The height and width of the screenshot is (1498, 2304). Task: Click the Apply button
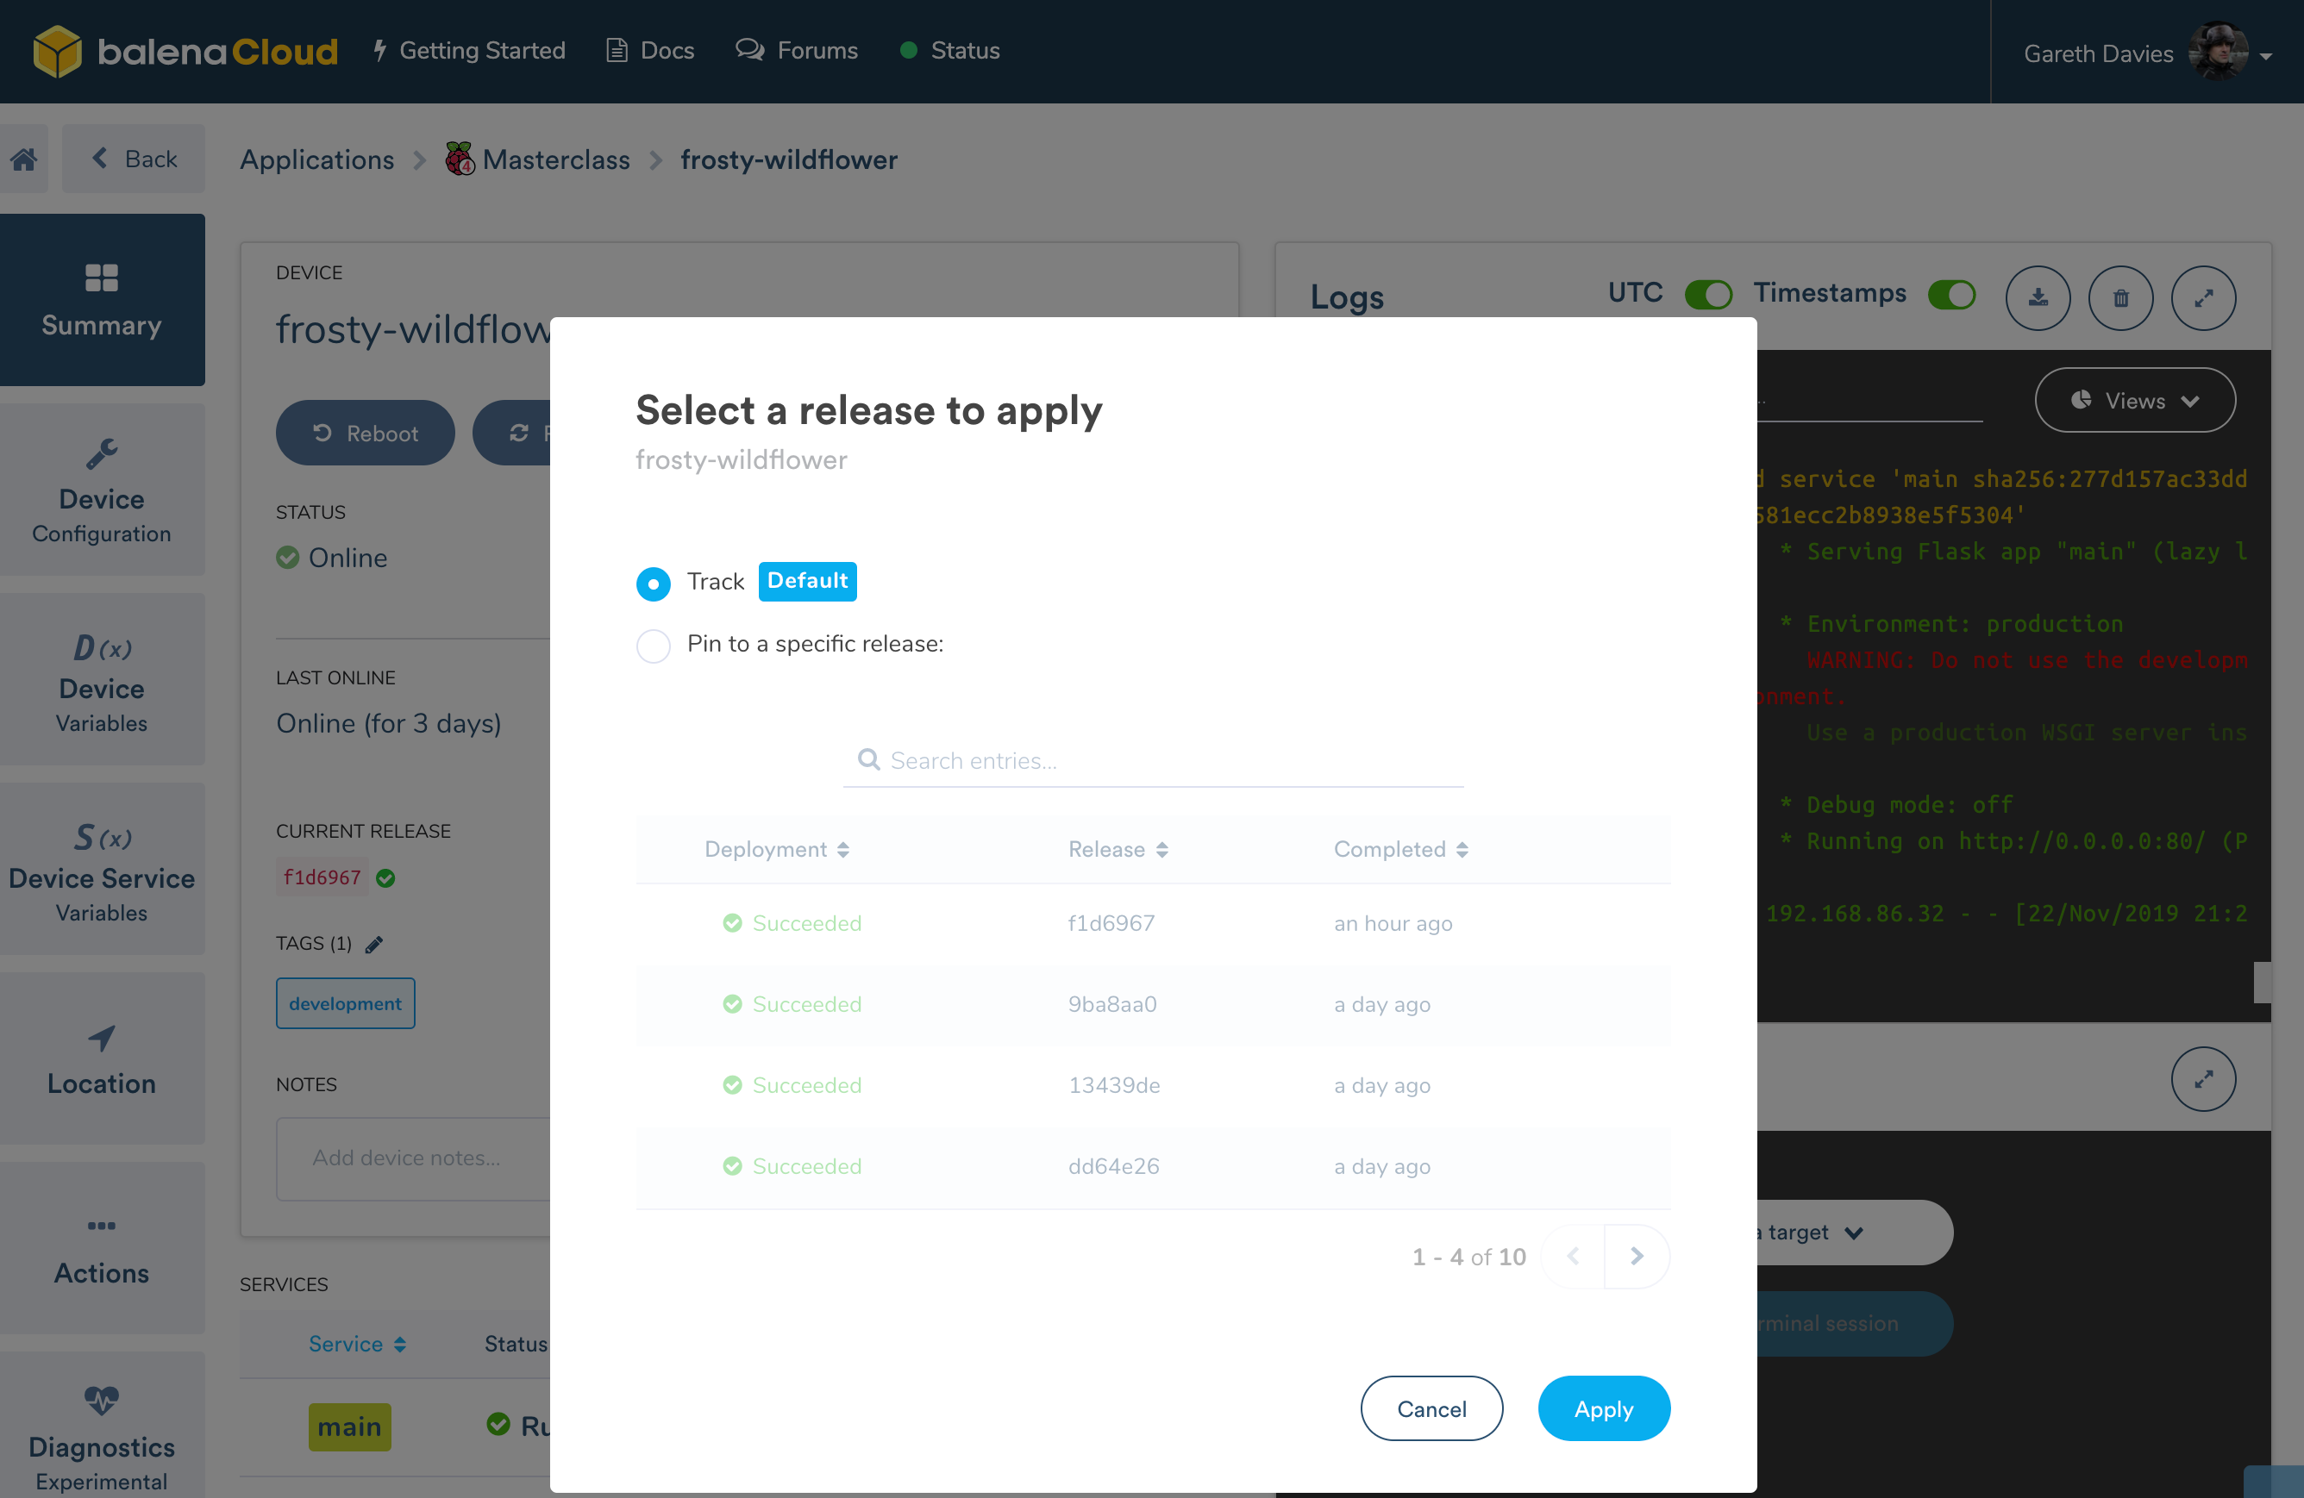(x=1603, y=1408)
